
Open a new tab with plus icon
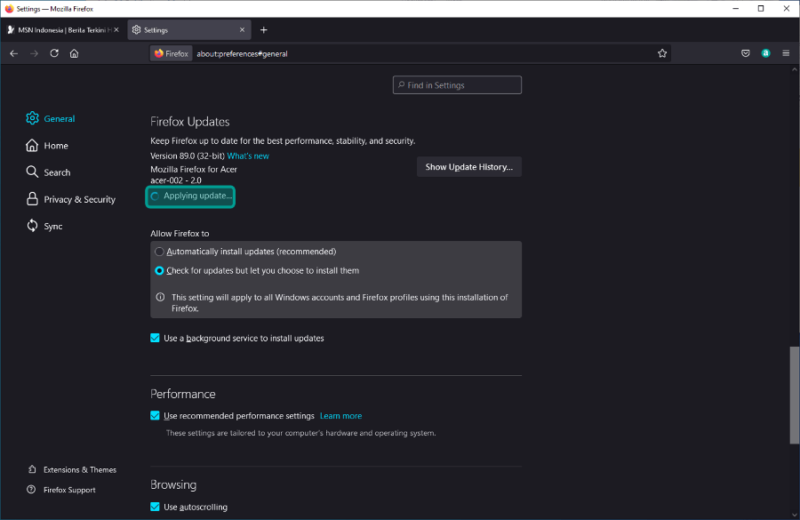tap(263, 30)
